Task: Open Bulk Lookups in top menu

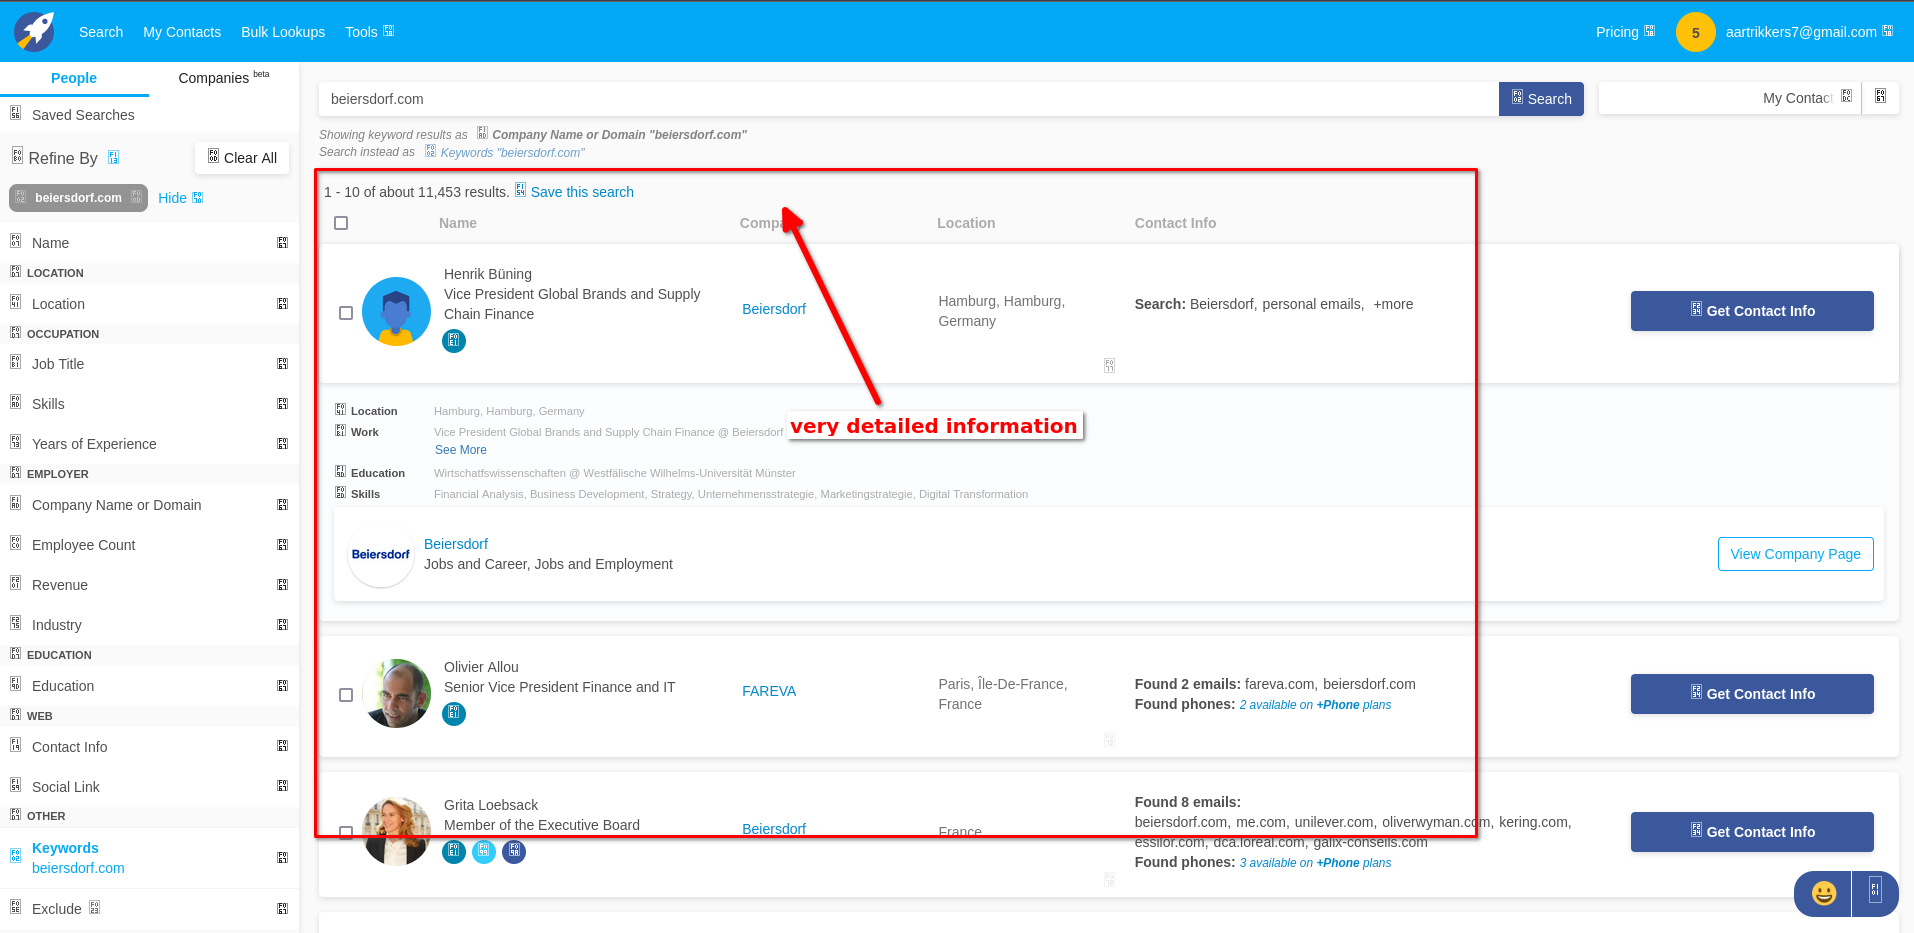Action: click(283, 32)
